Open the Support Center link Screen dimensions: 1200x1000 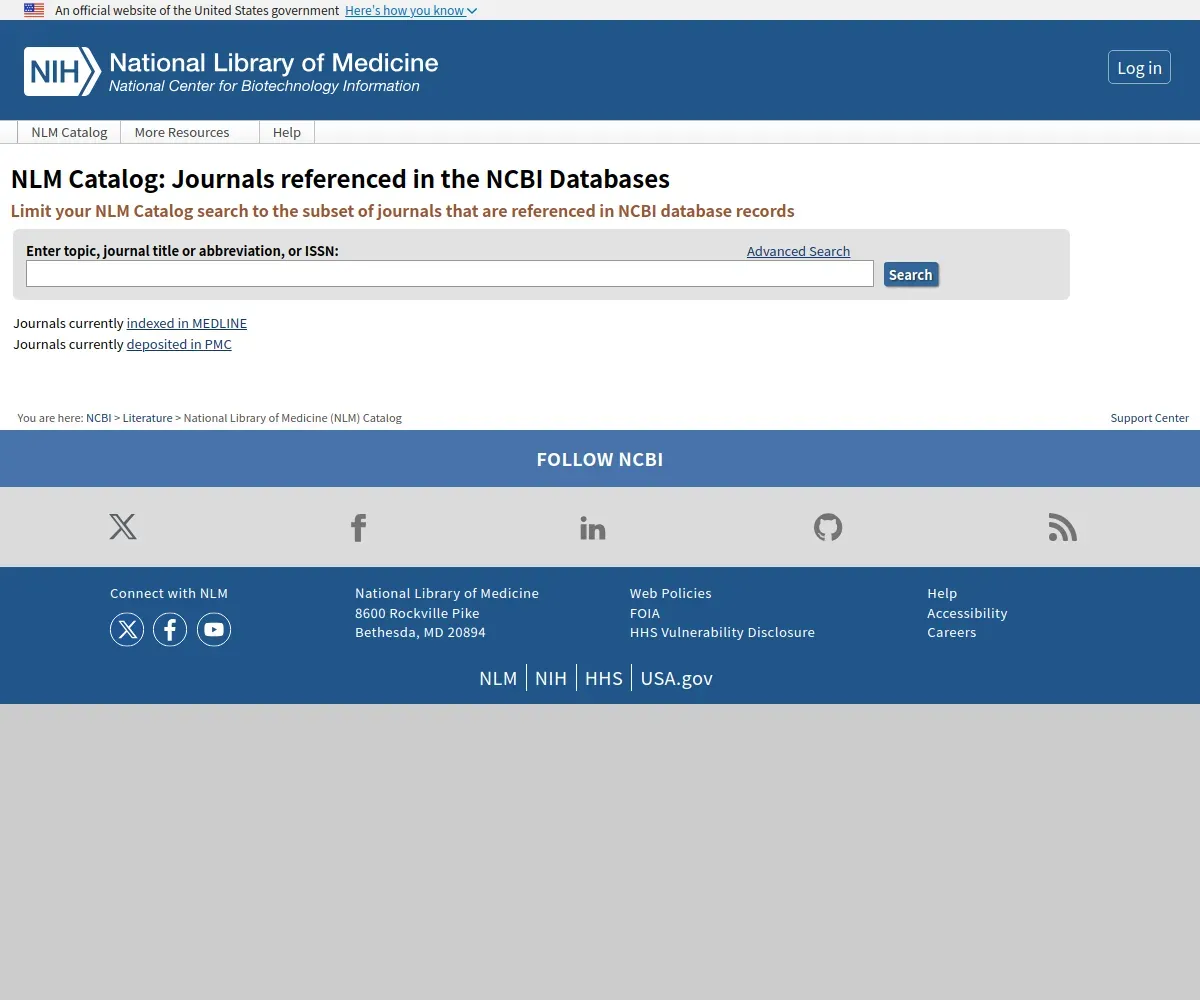tap(1150, 418)
